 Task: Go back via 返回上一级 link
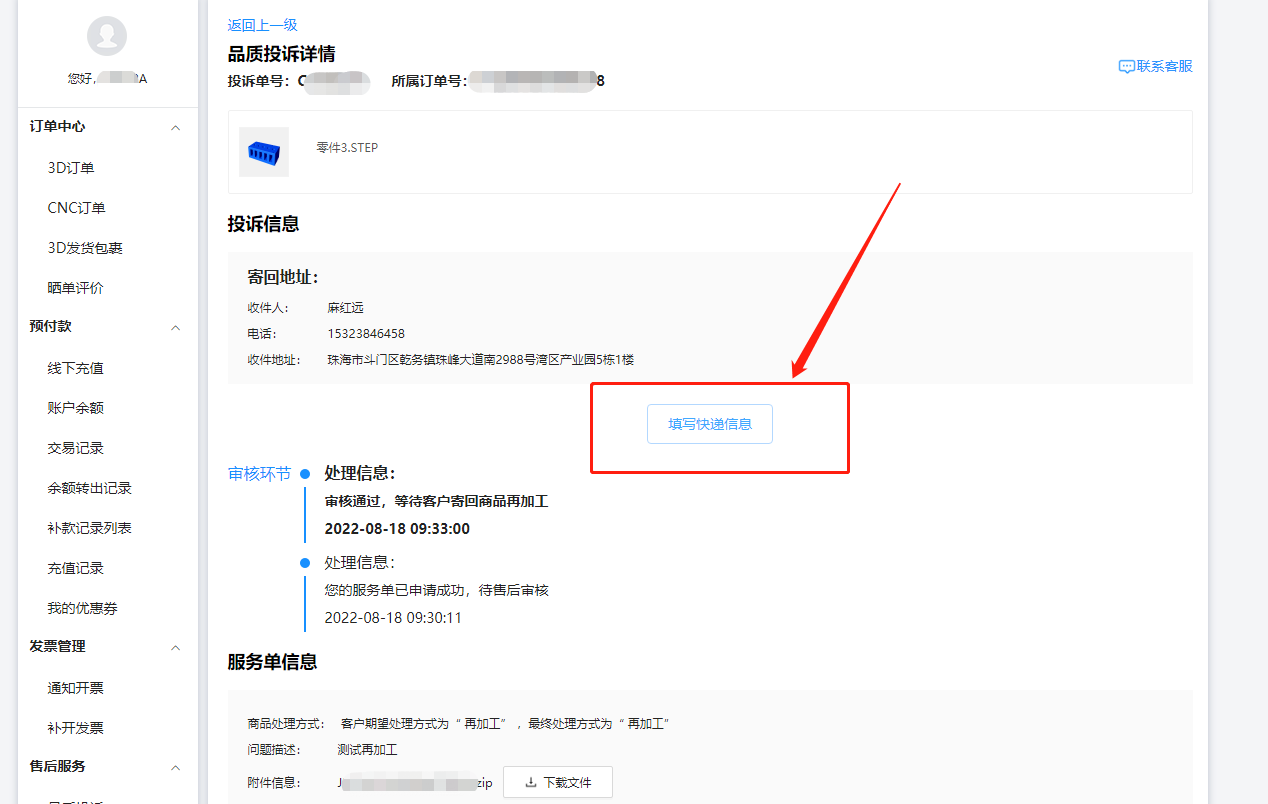[x=262, y=25]
